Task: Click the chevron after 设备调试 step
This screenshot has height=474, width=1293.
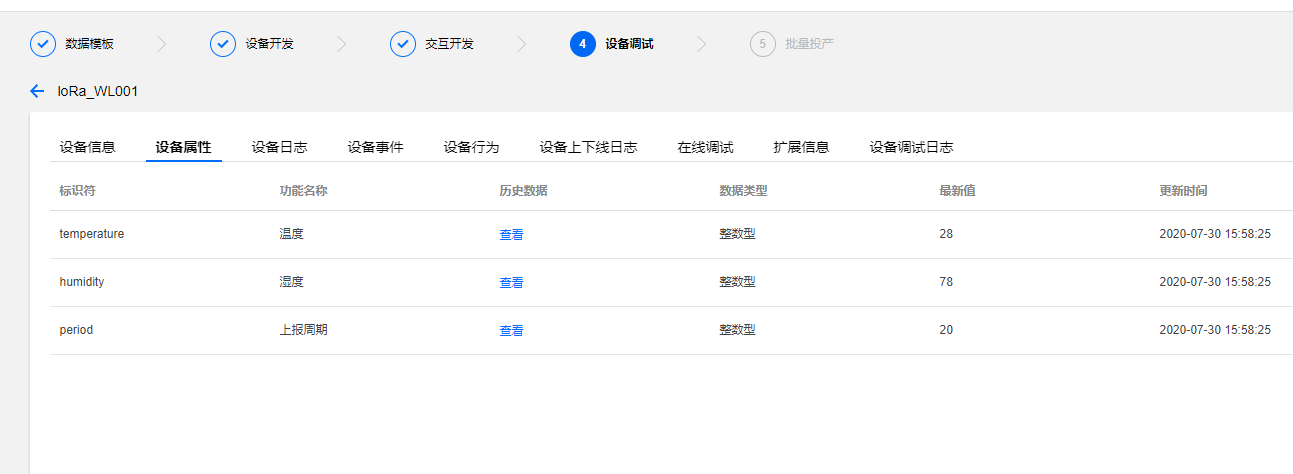Action: tap(702, 44)
